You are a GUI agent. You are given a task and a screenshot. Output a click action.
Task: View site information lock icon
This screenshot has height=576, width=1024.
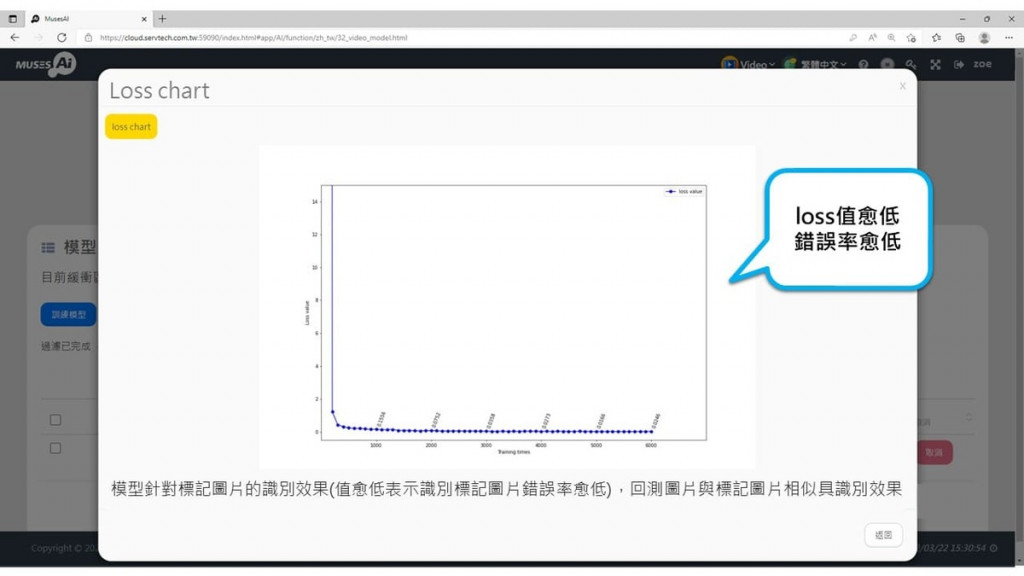pos(88,38)
